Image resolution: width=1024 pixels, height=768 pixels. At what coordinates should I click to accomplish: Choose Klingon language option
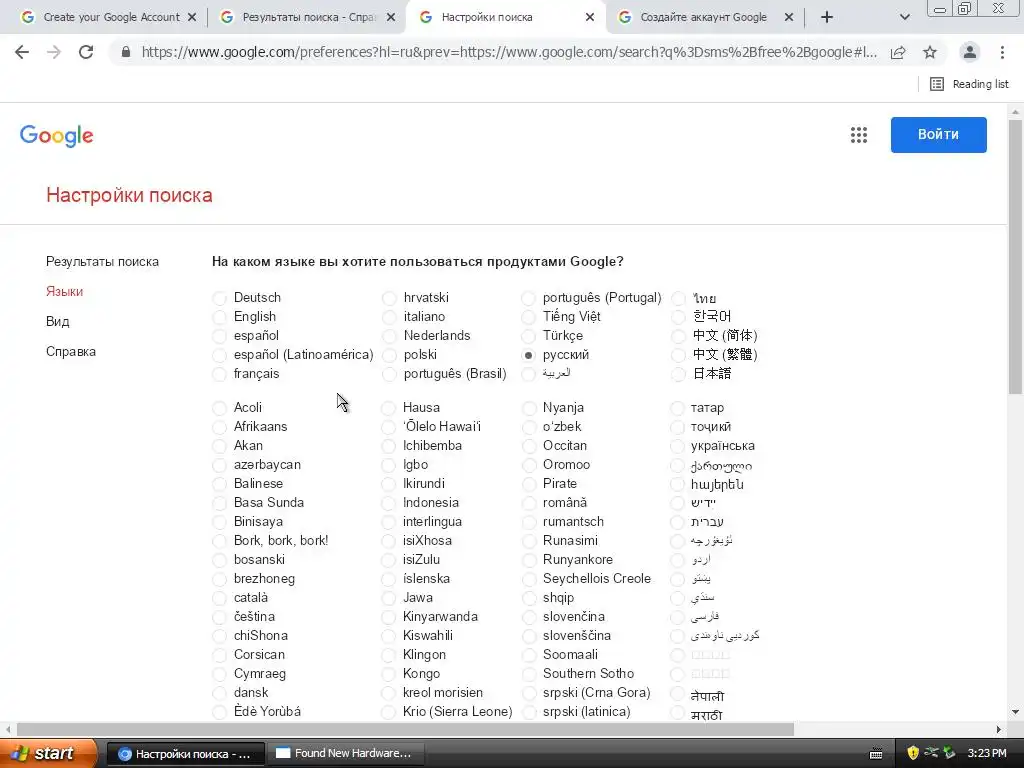tap(389, 655)
